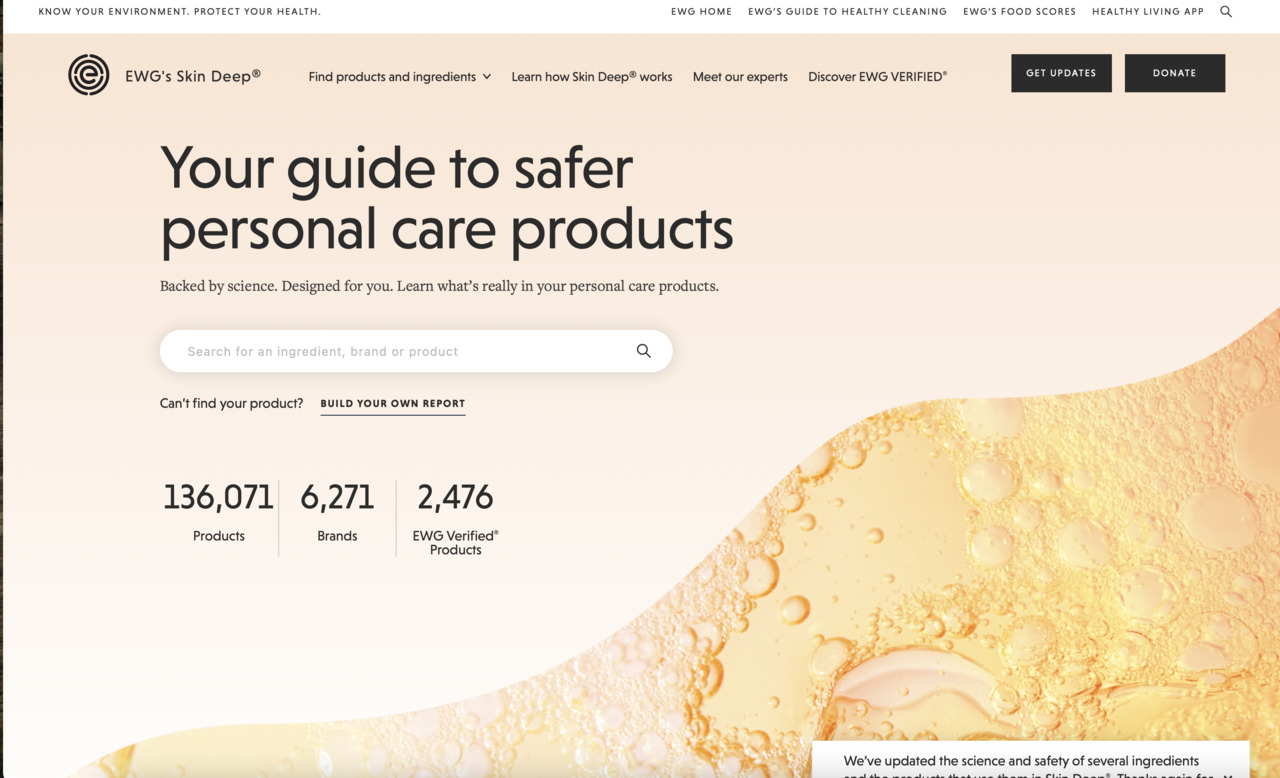Visit EWG's Guide to Healthy Cleaning
Image resolution: width=1280 pixels, height=778 pixels.
pyautogui.click(x=847, y=12)
